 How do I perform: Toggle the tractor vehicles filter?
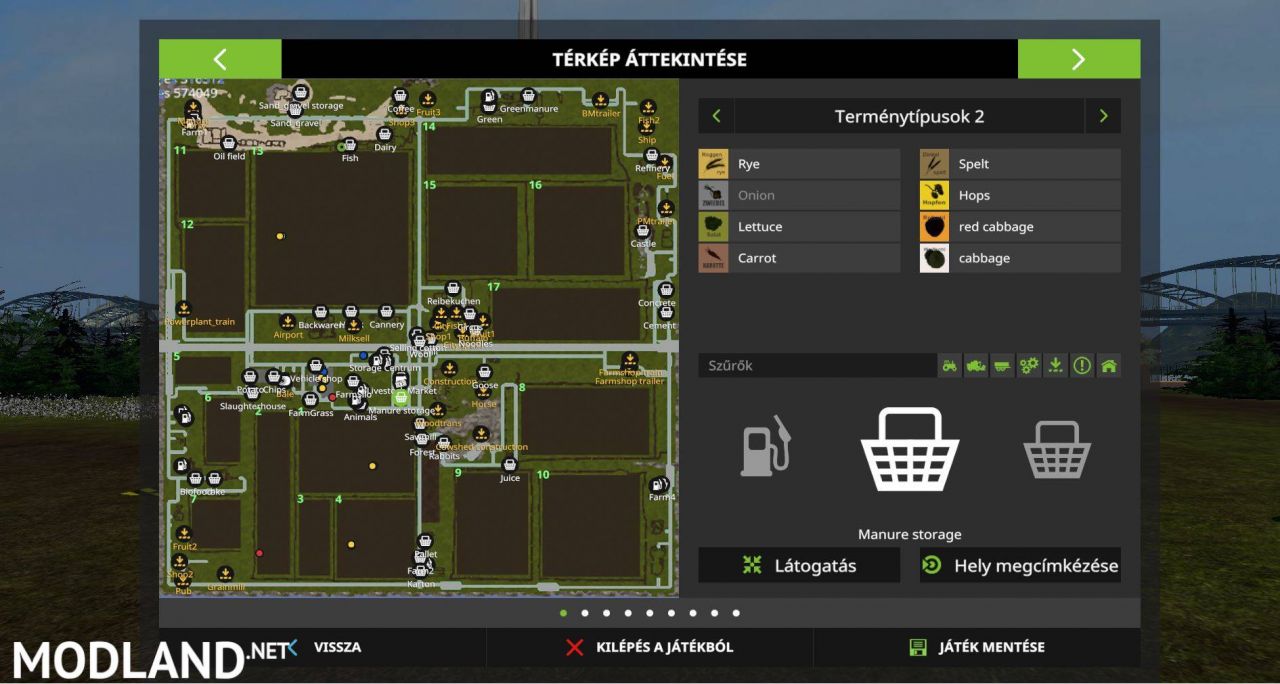(x=949, y=366)
